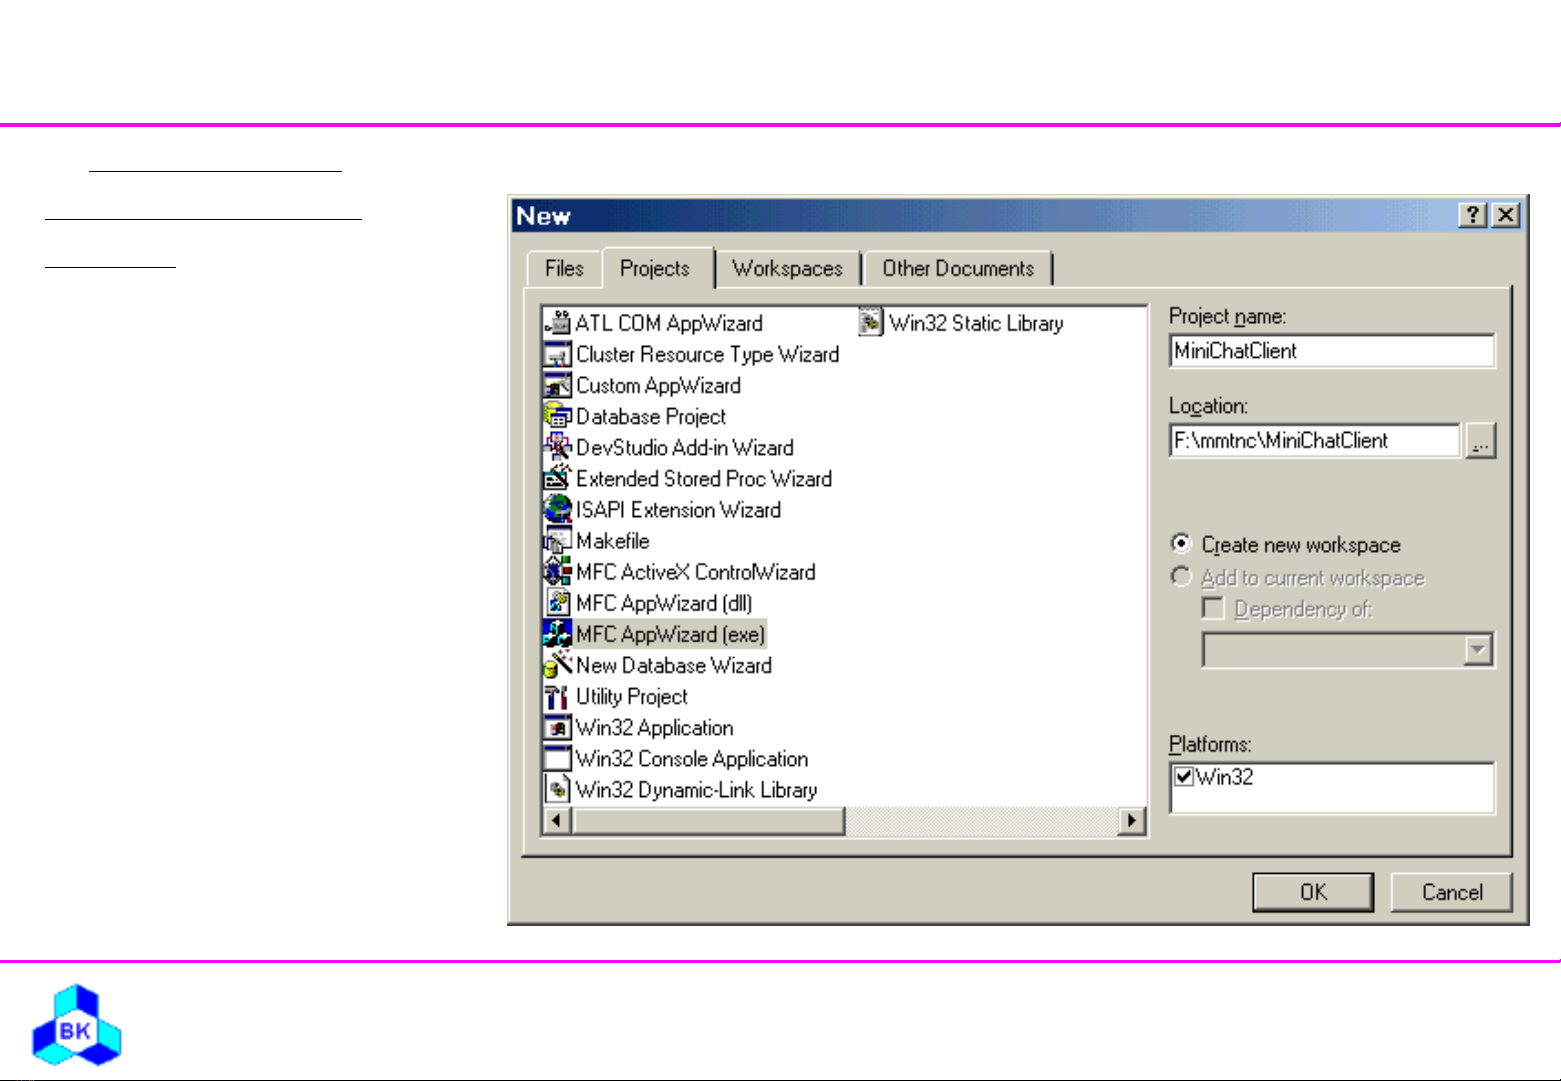Open the Dependency of dropdown arrow
This screenshot has width=1561, height=1081.
coord(1477,650)
